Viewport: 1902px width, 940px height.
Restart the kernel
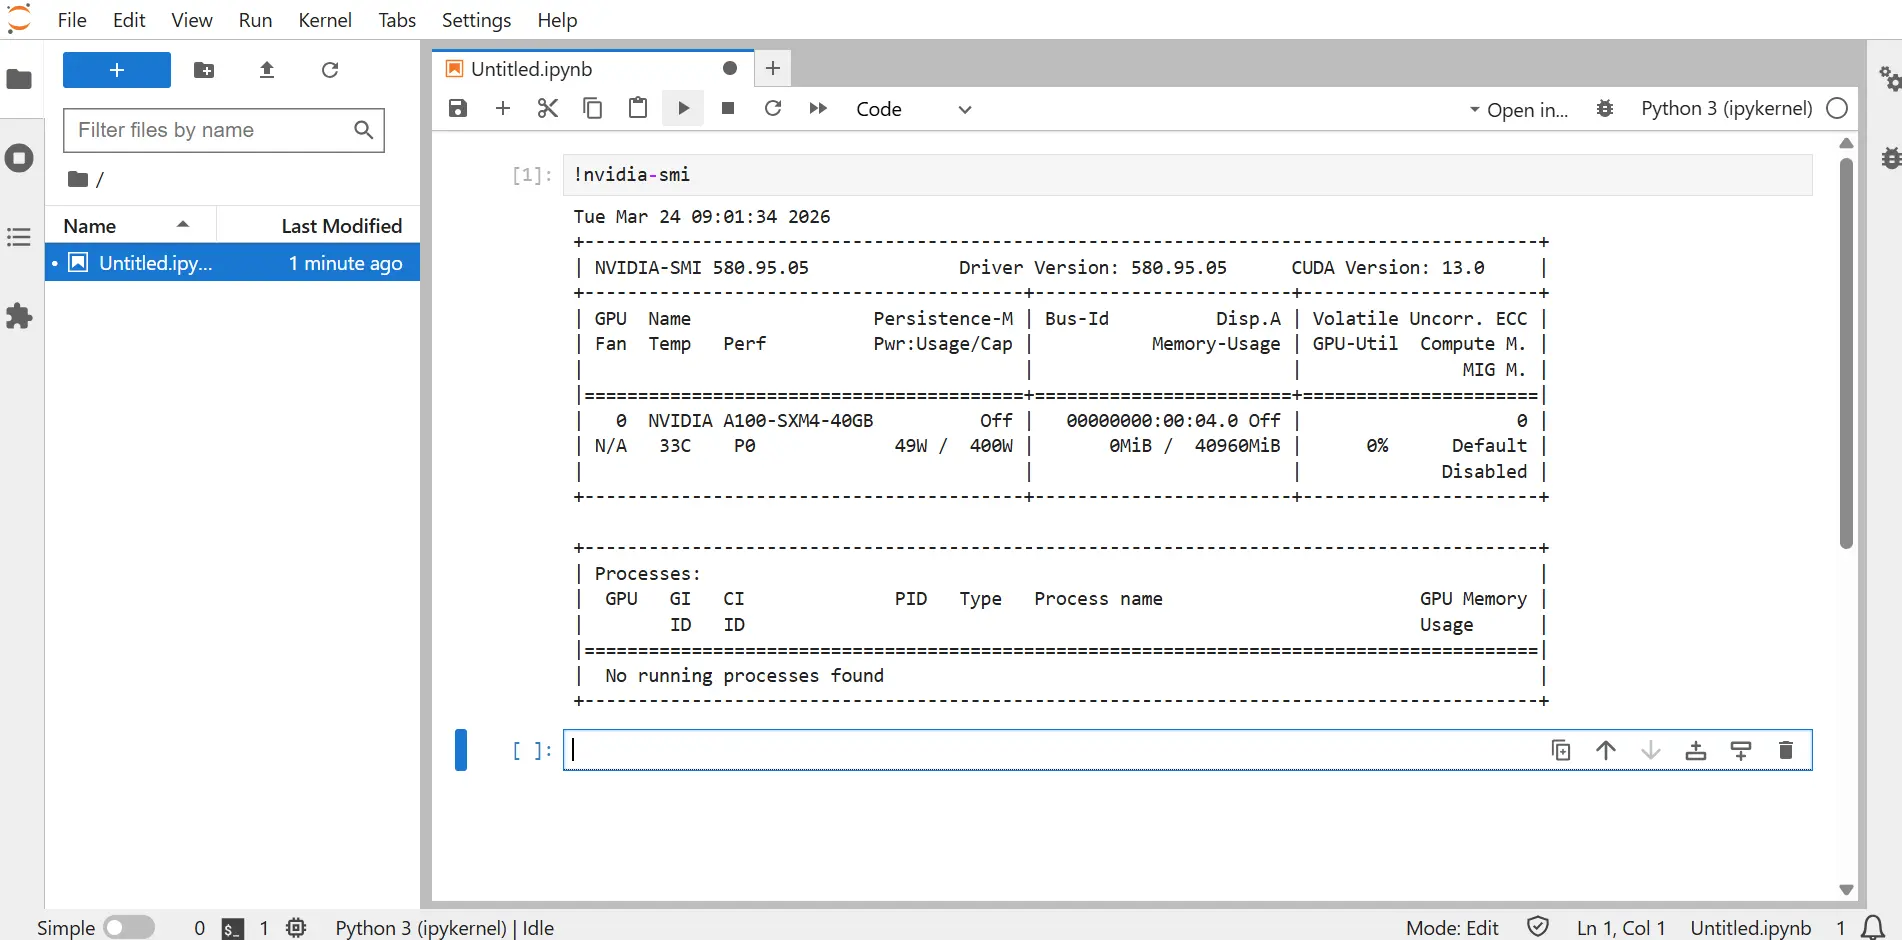click(x=773, y=108)
